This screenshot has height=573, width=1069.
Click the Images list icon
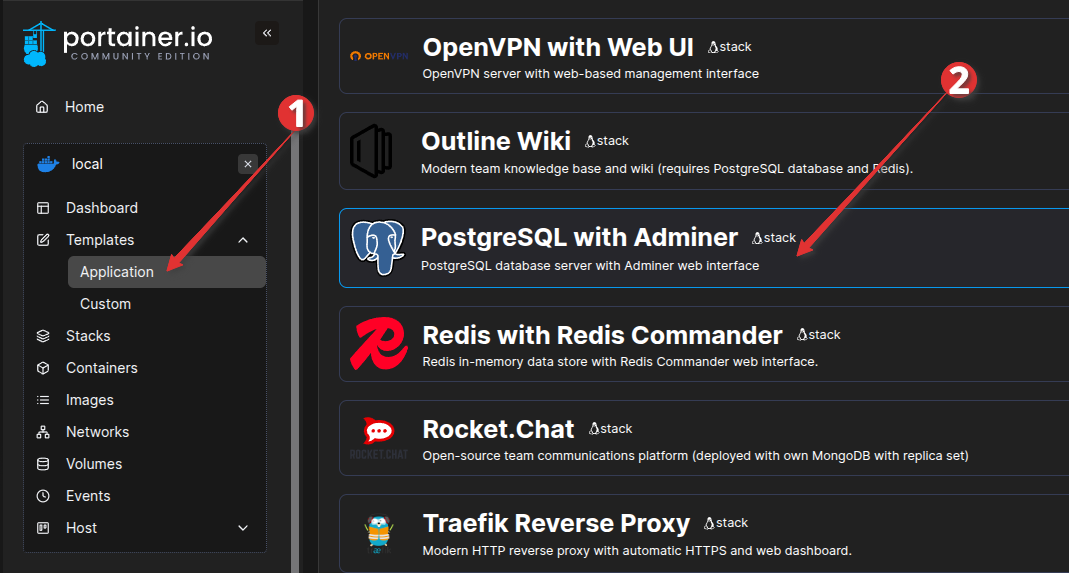pos(43,400)
